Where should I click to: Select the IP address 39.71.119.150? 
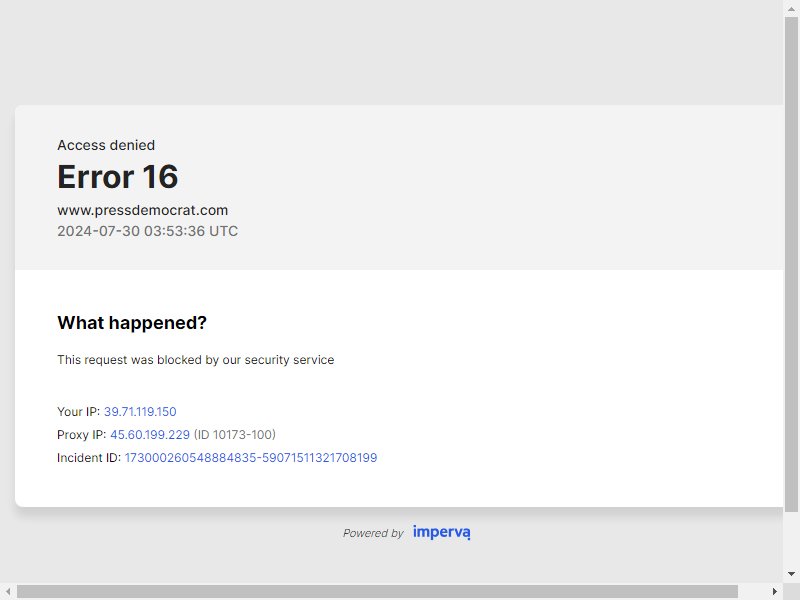tap(140, 412)
